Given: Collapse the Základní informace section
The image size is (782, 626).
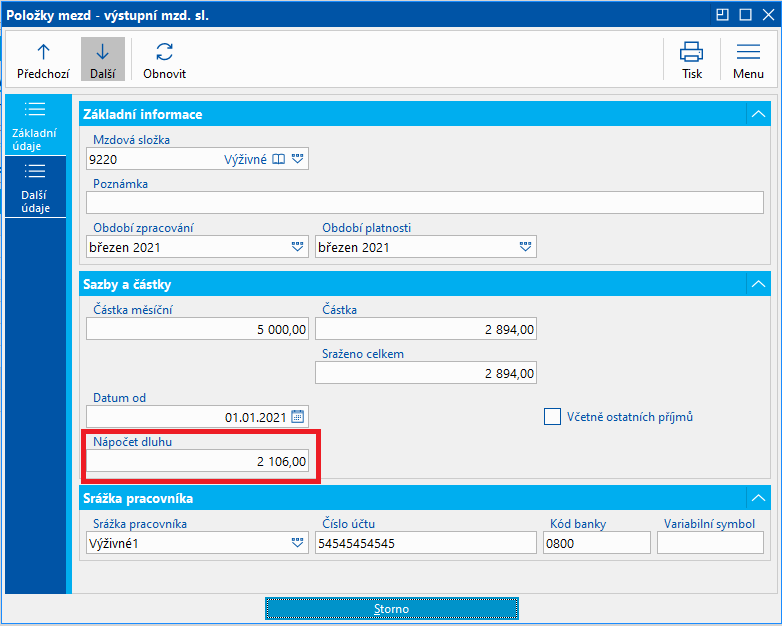Looking at the screenshot, I should pos(758,114).
